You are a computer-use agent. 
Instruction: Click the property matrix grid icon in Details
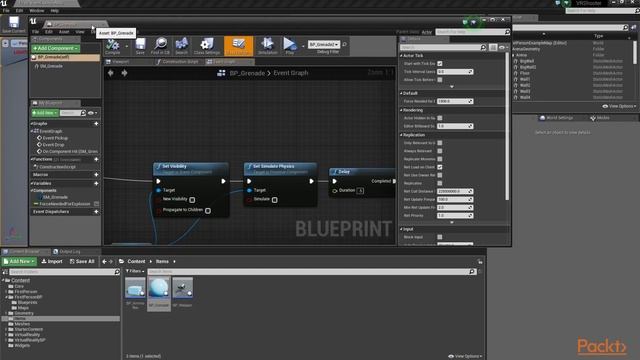click(x=493, y=48)
